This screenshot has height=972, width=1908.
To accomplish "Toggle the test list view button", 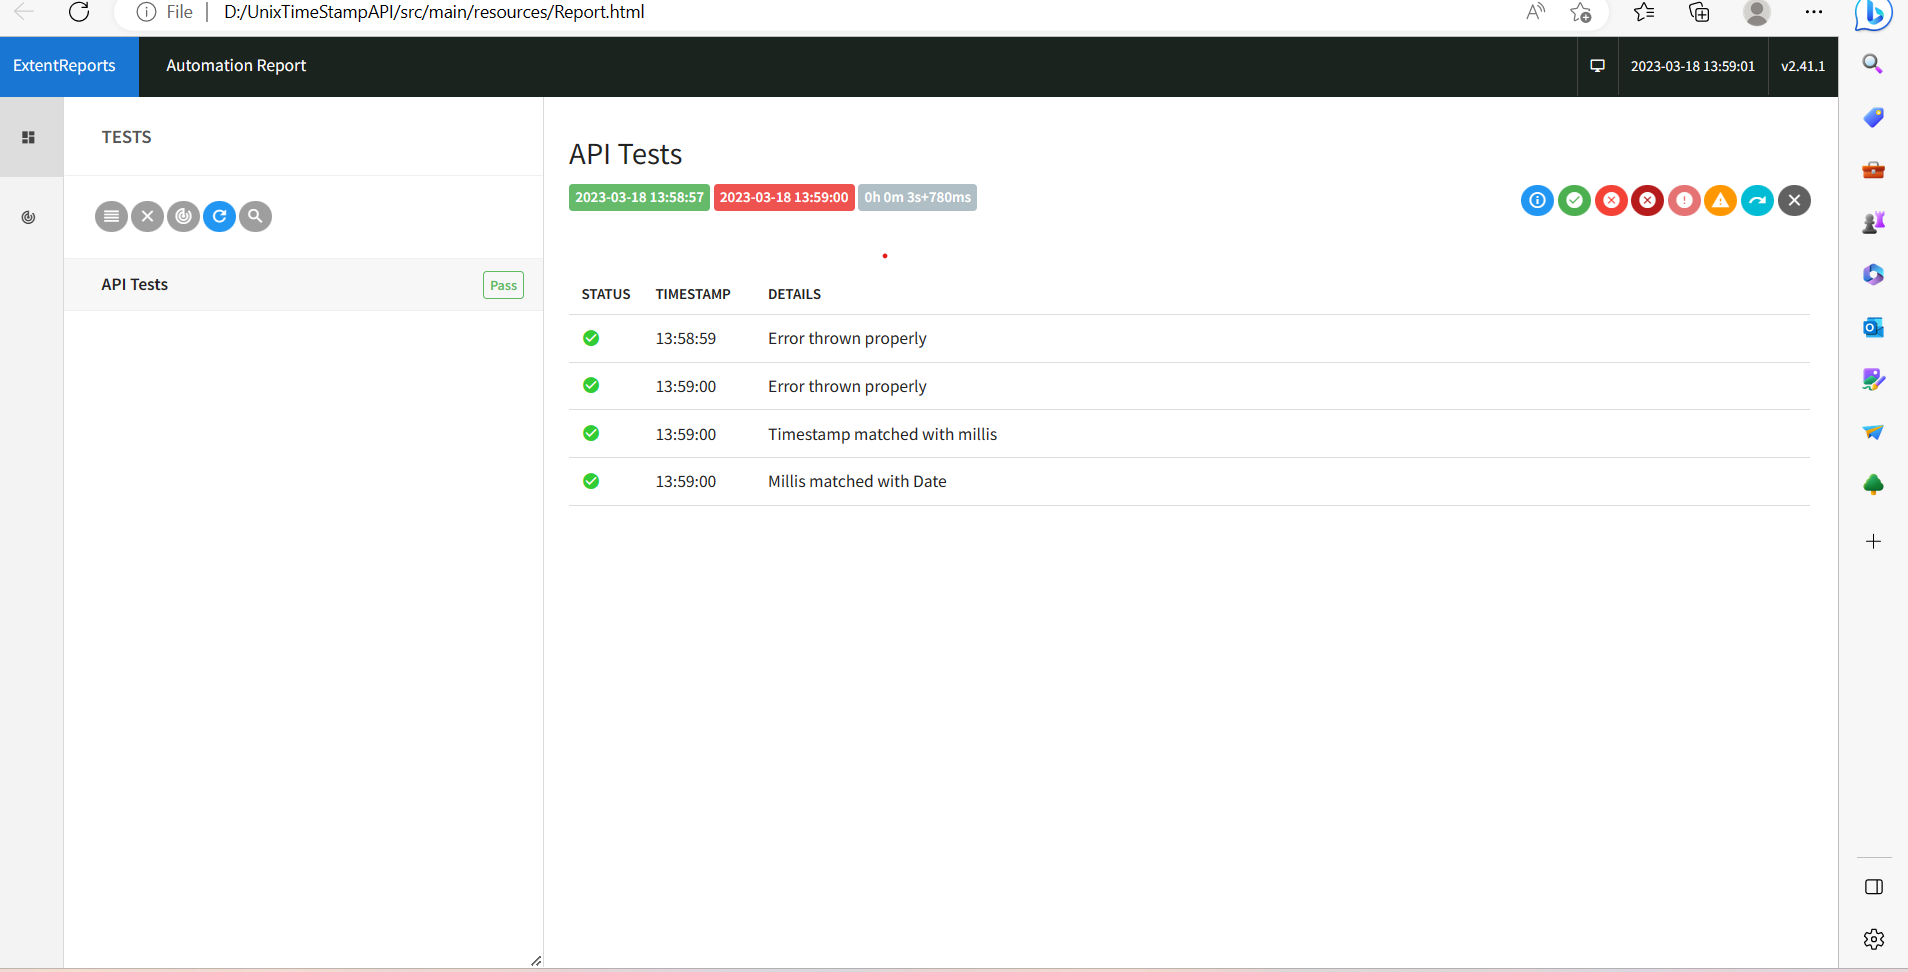I will [x=111, y=216].
